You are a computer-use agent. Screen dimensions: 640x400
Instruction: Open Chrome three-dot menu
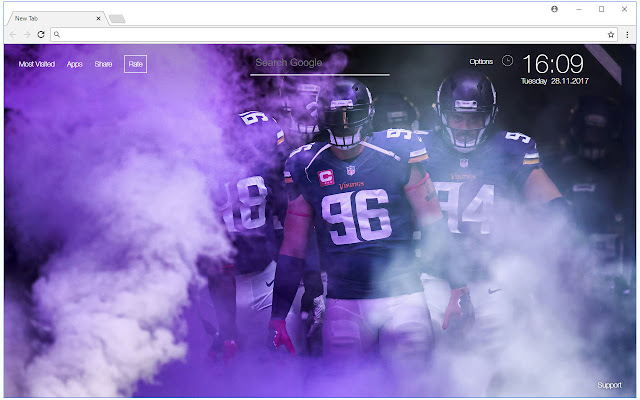(627, 35)
